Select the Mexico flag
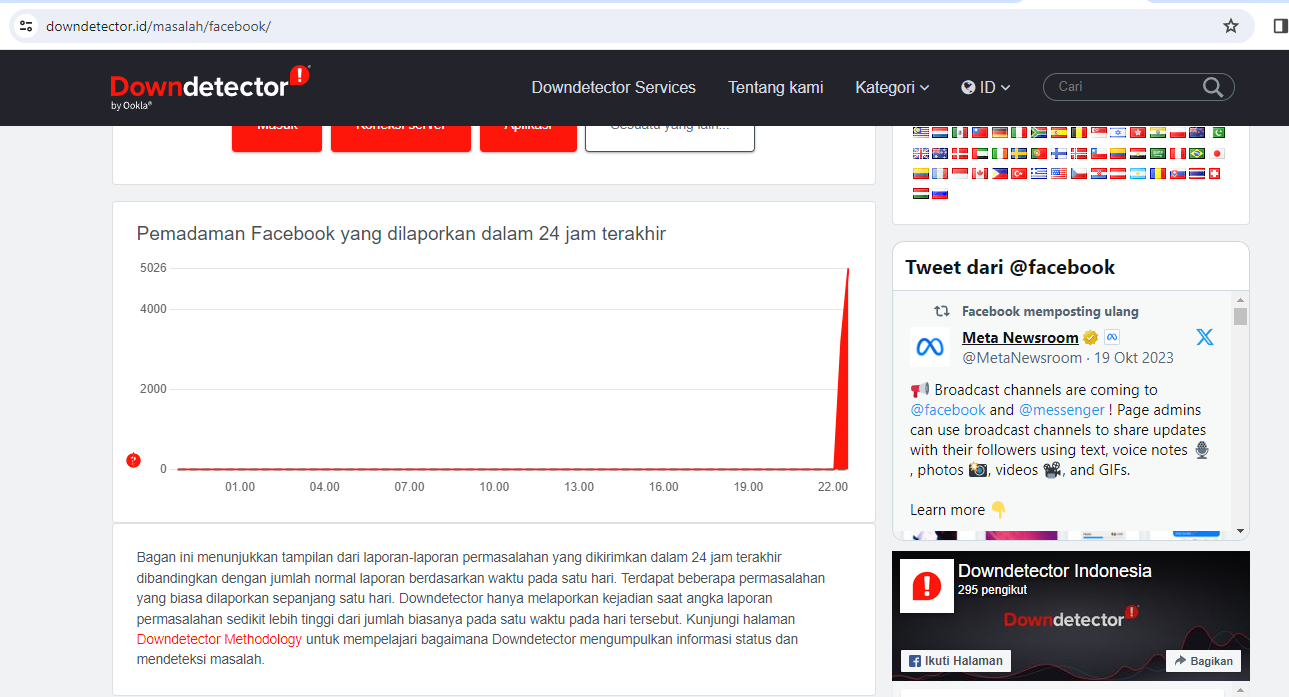 [960, 132]
